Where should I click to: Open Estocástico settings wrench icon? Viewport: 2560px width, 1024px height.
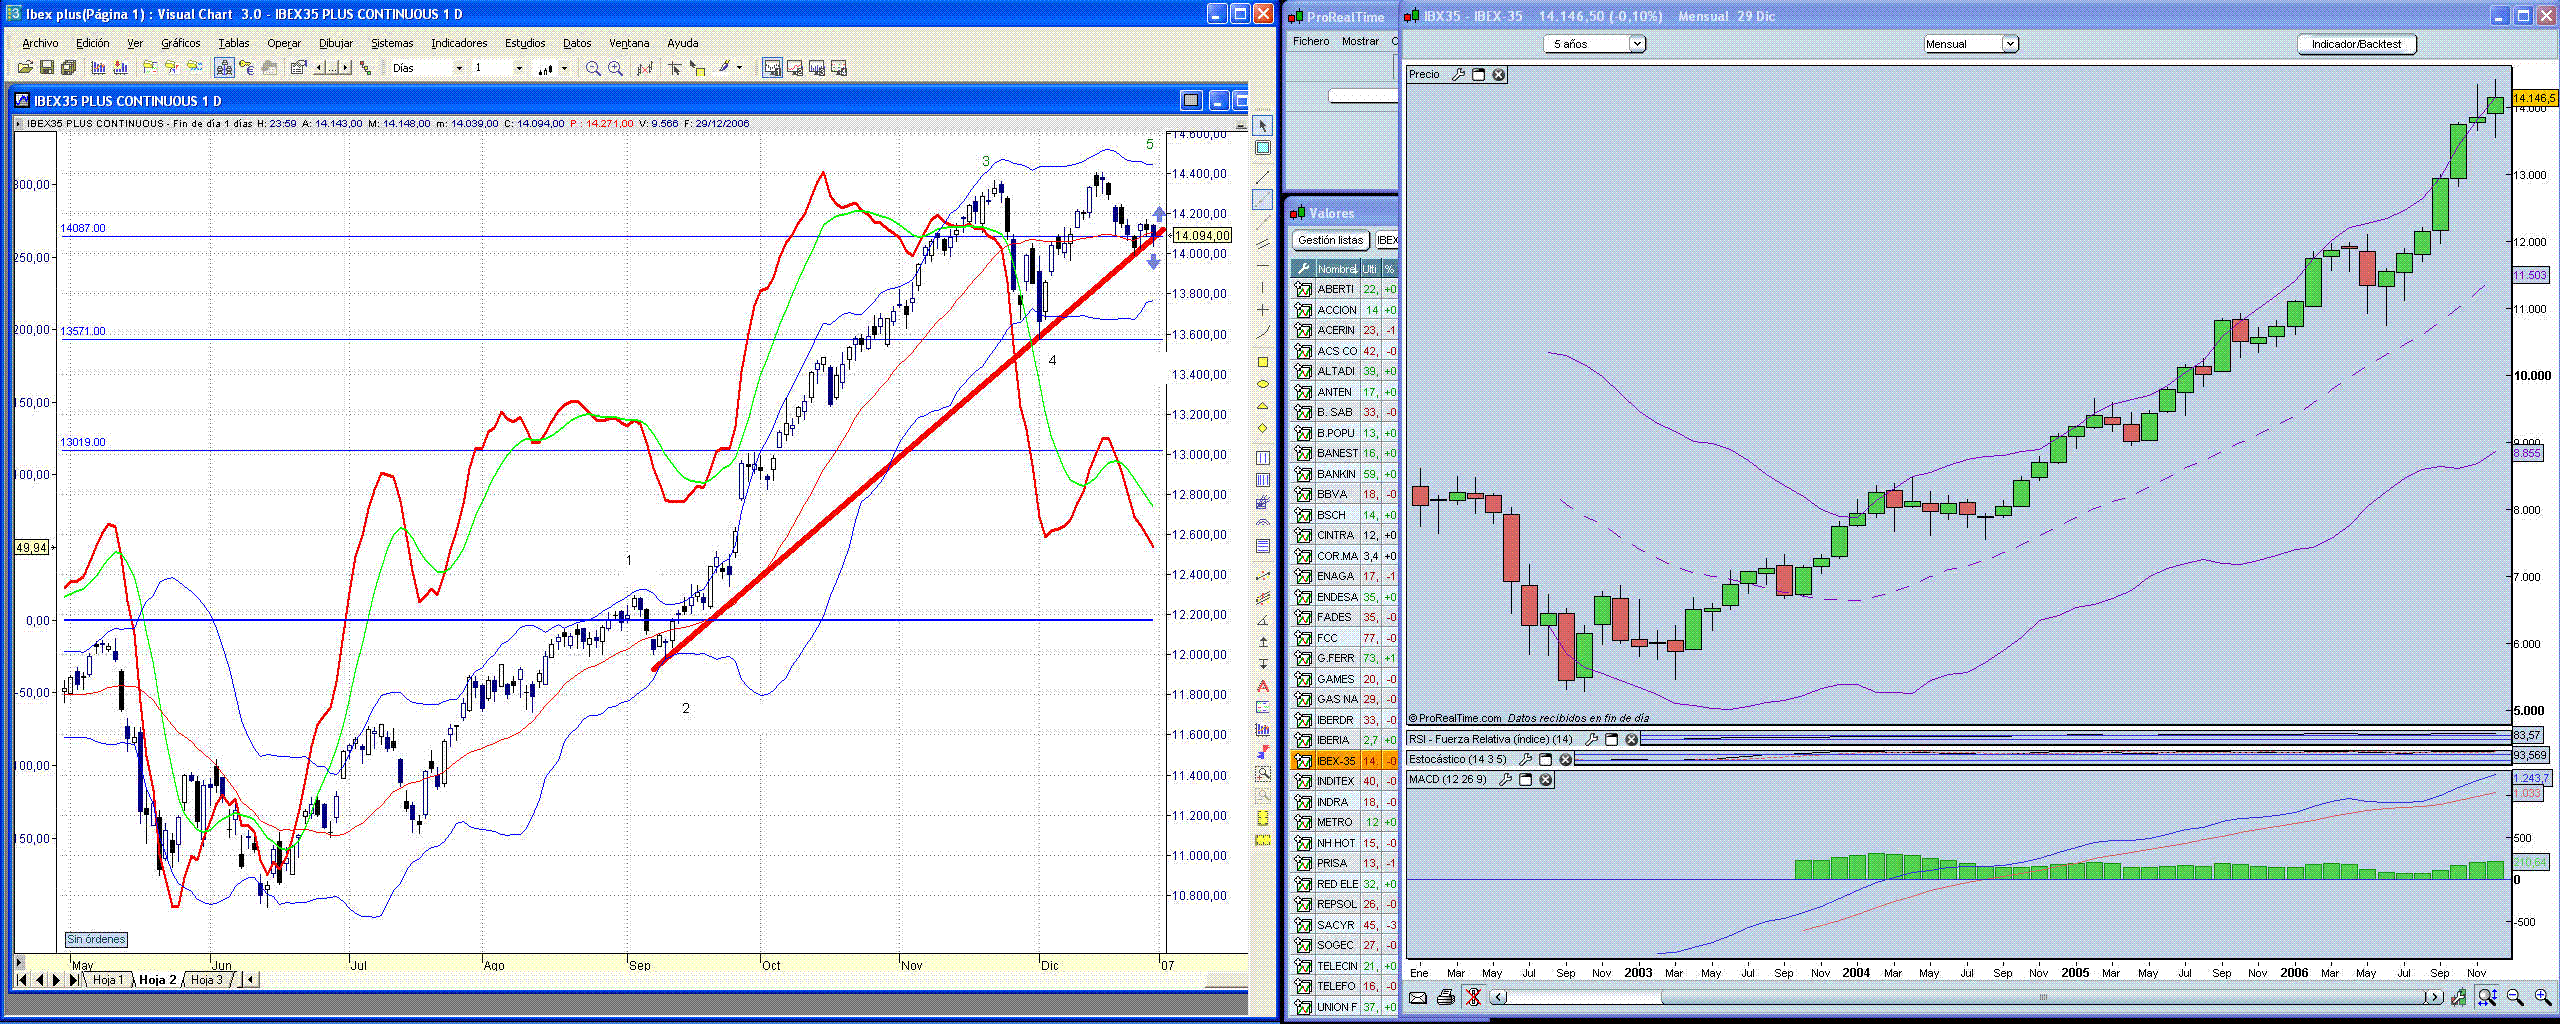tap(1525, 759)
